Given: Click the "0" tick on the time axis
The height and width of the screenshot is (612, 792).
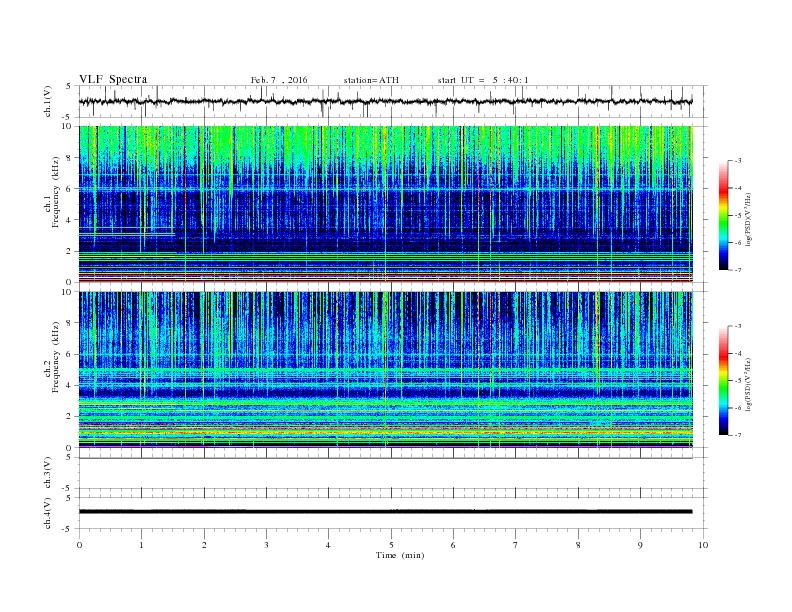Looking at the screenshot, I should click(x=79, y=545).
